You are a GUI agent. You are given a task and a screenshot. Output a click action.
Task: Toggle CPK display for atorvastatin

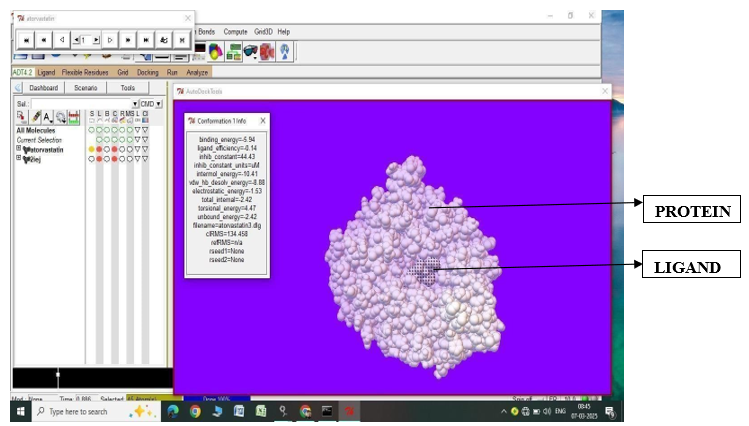[x=116, y=149]
